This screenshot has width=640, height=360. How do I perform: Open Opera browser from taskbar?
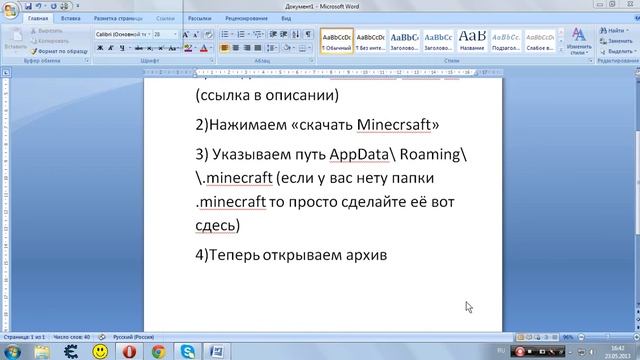point(129,351)
